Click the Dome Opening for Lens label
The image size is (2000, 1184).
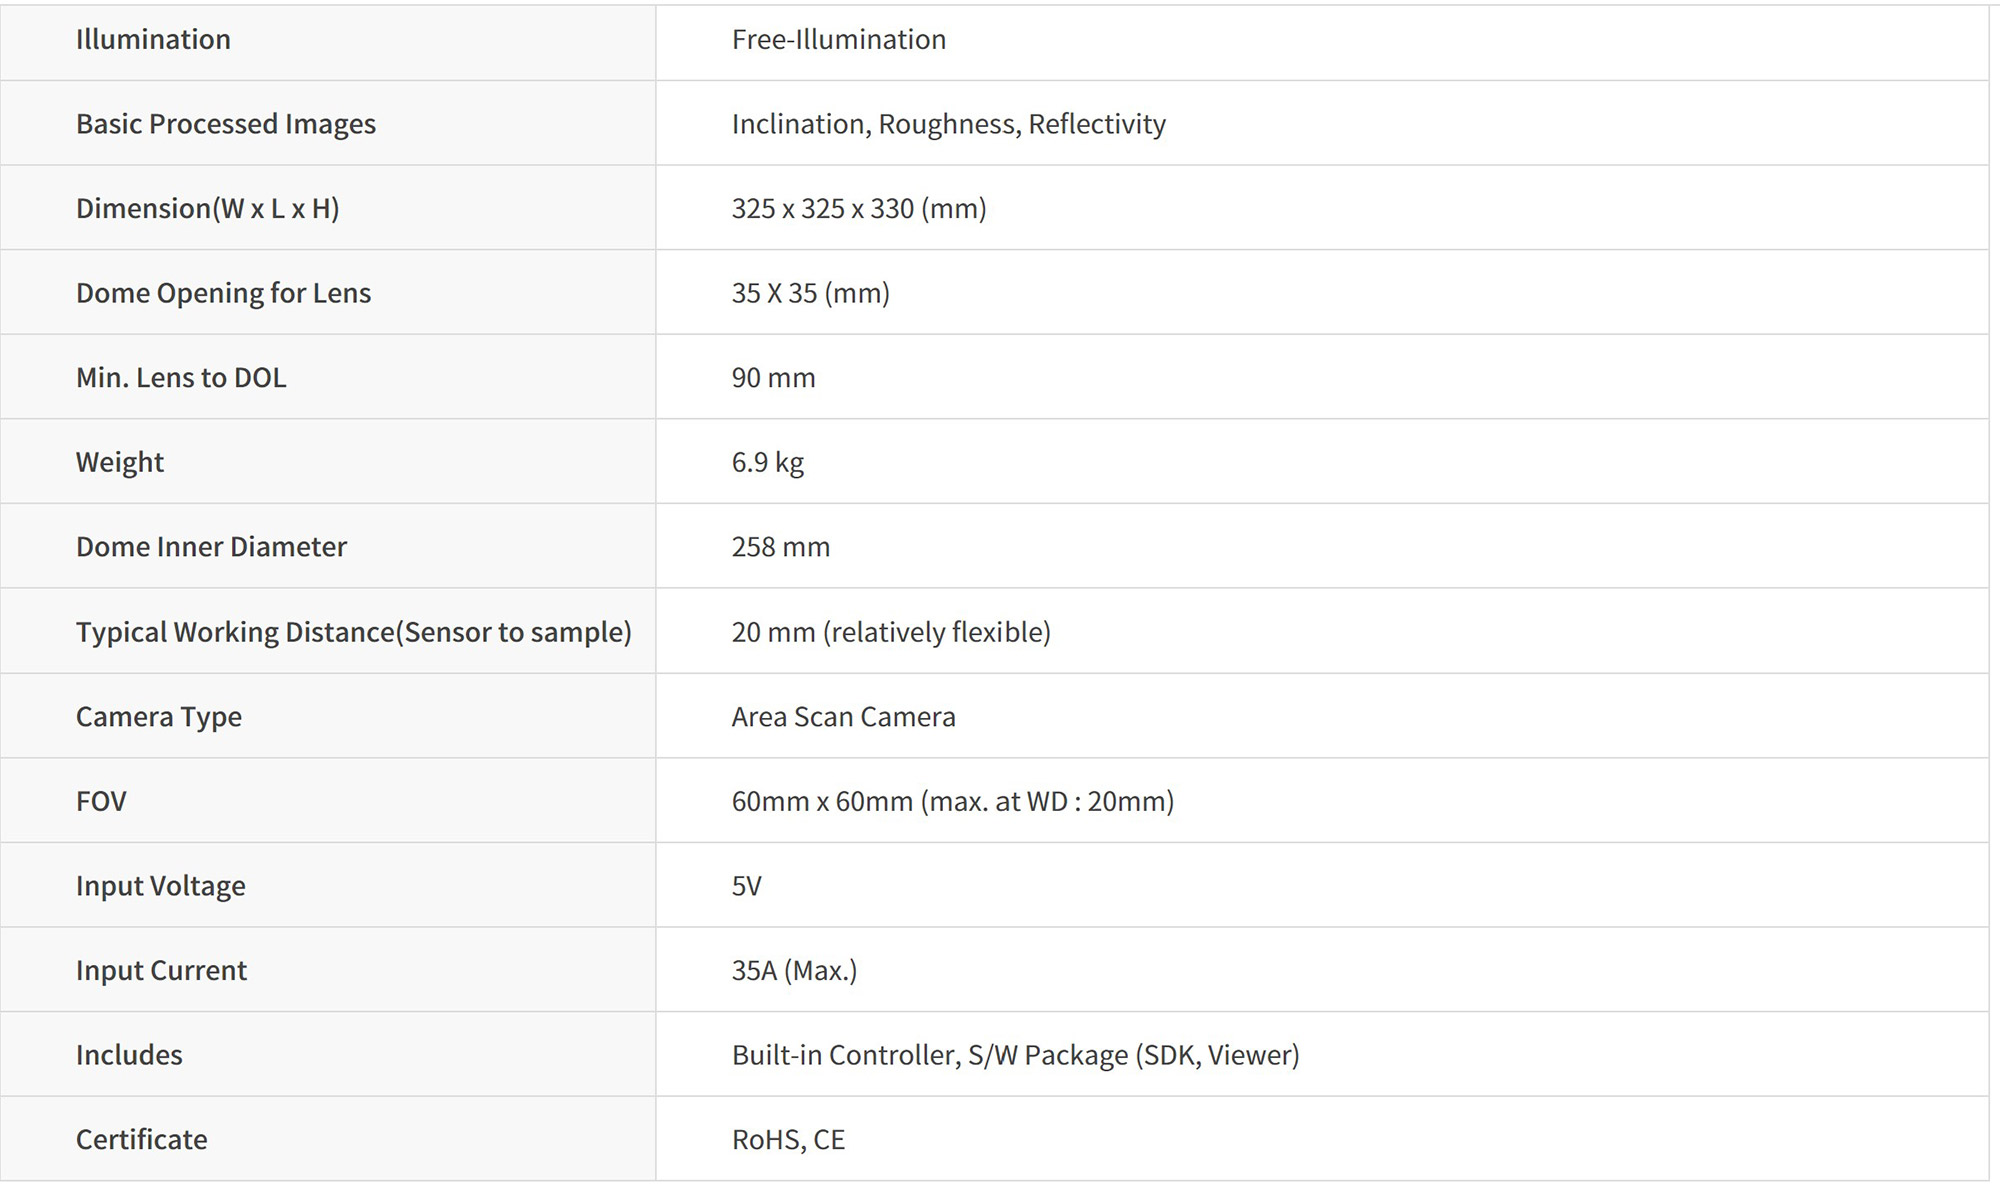[223, 293]
